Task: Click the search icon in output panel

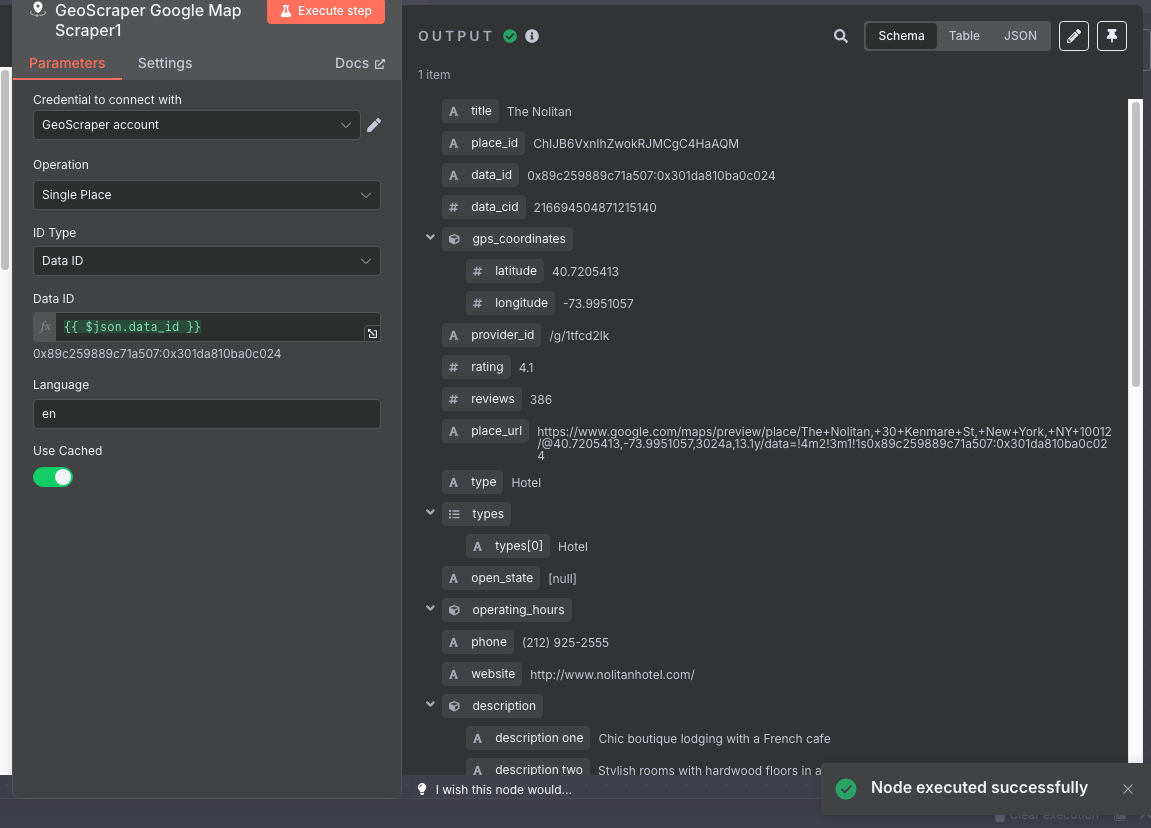Action: 840,36
